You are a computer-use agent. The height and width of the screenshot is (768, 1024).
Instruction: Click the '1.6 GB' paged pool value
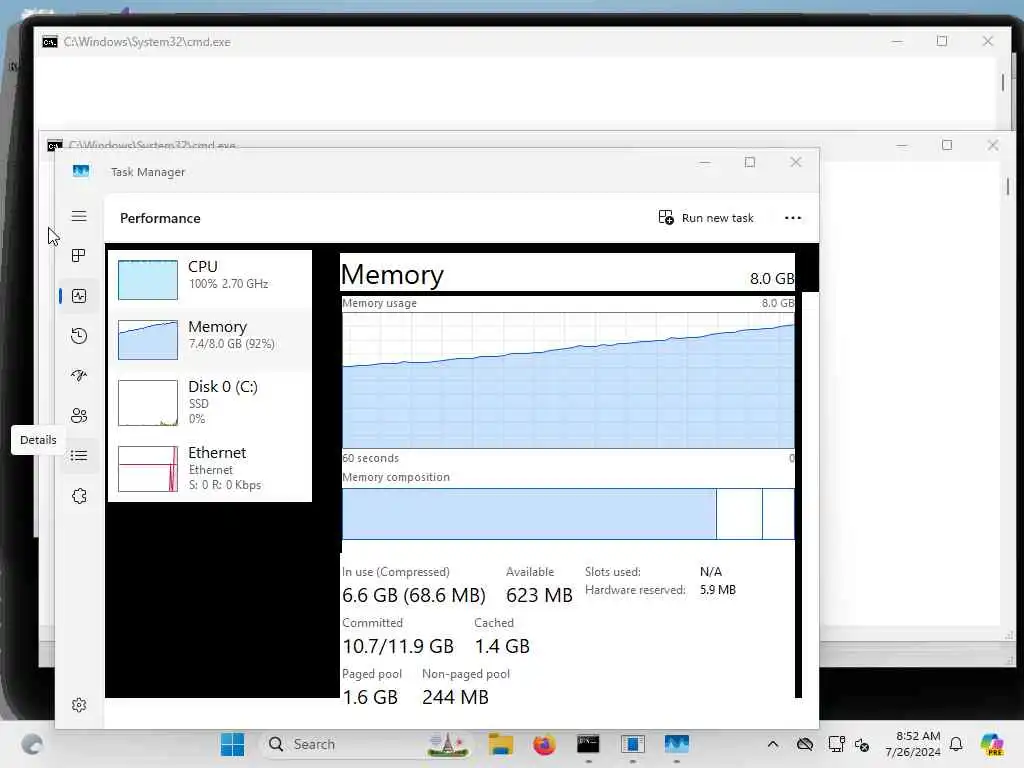[x=370, y=697]
